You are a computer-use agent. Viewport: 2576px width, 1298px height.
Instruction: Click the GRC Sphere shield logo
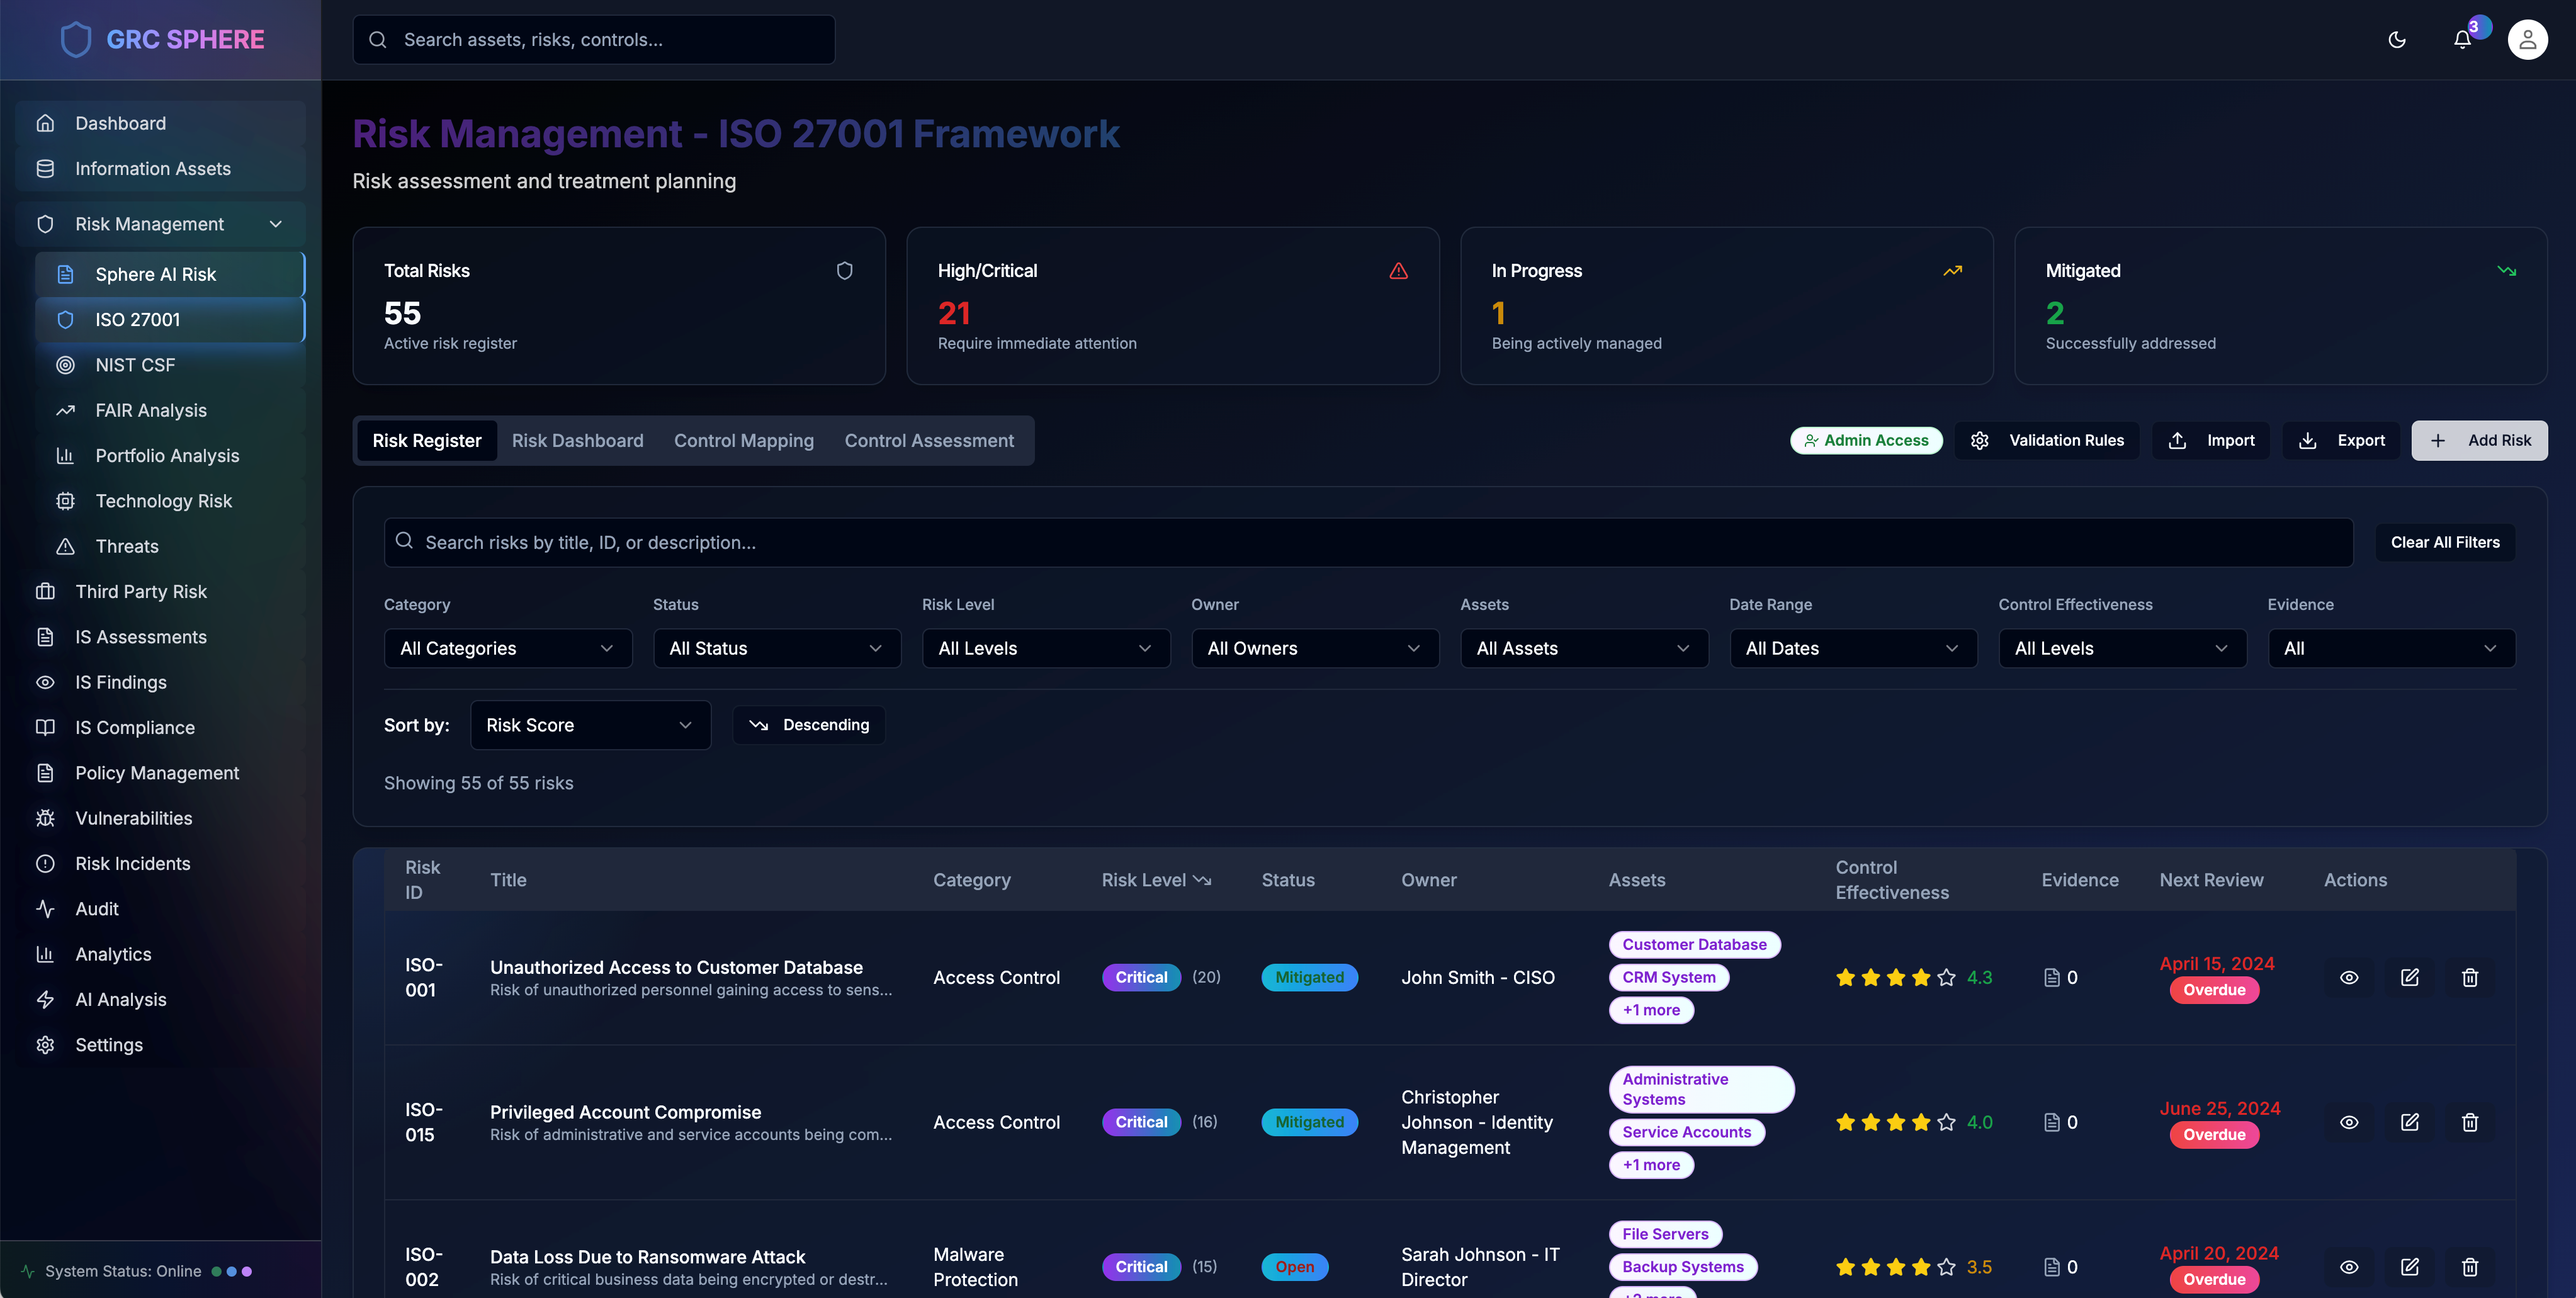pos(76,40)
